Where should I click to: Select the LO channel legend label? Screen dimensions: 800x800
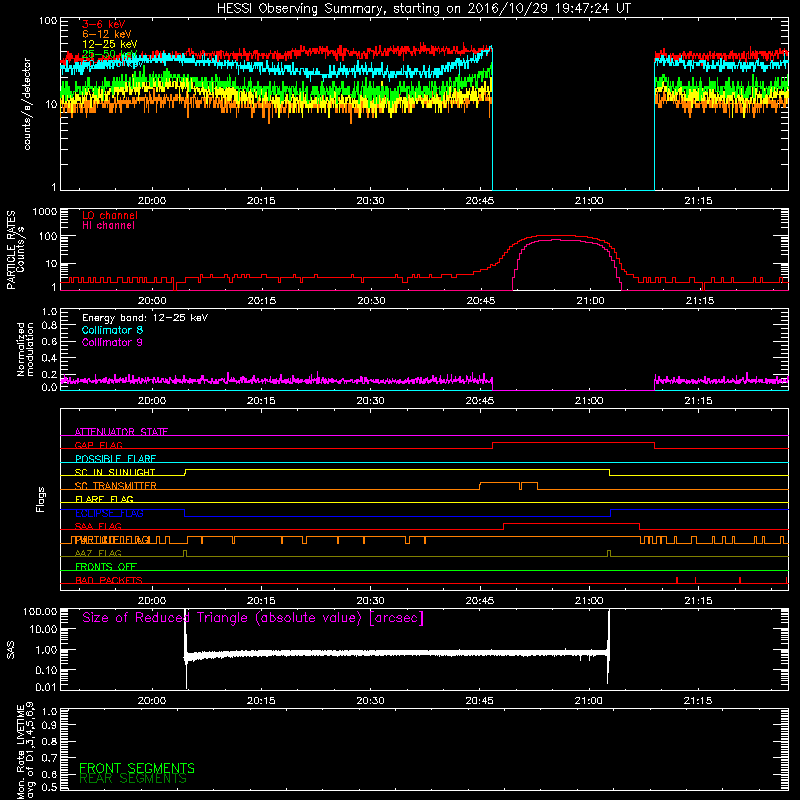point(110,215)
